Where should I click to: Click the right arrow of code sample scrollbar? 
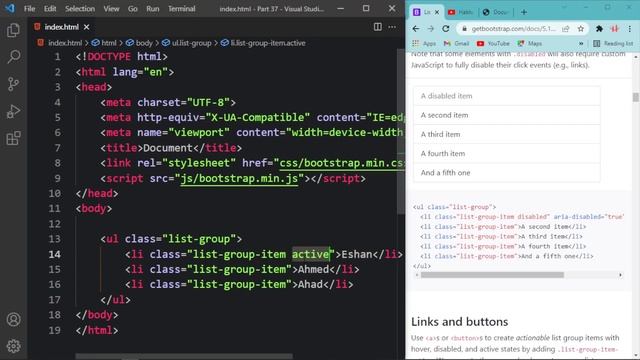620,275
